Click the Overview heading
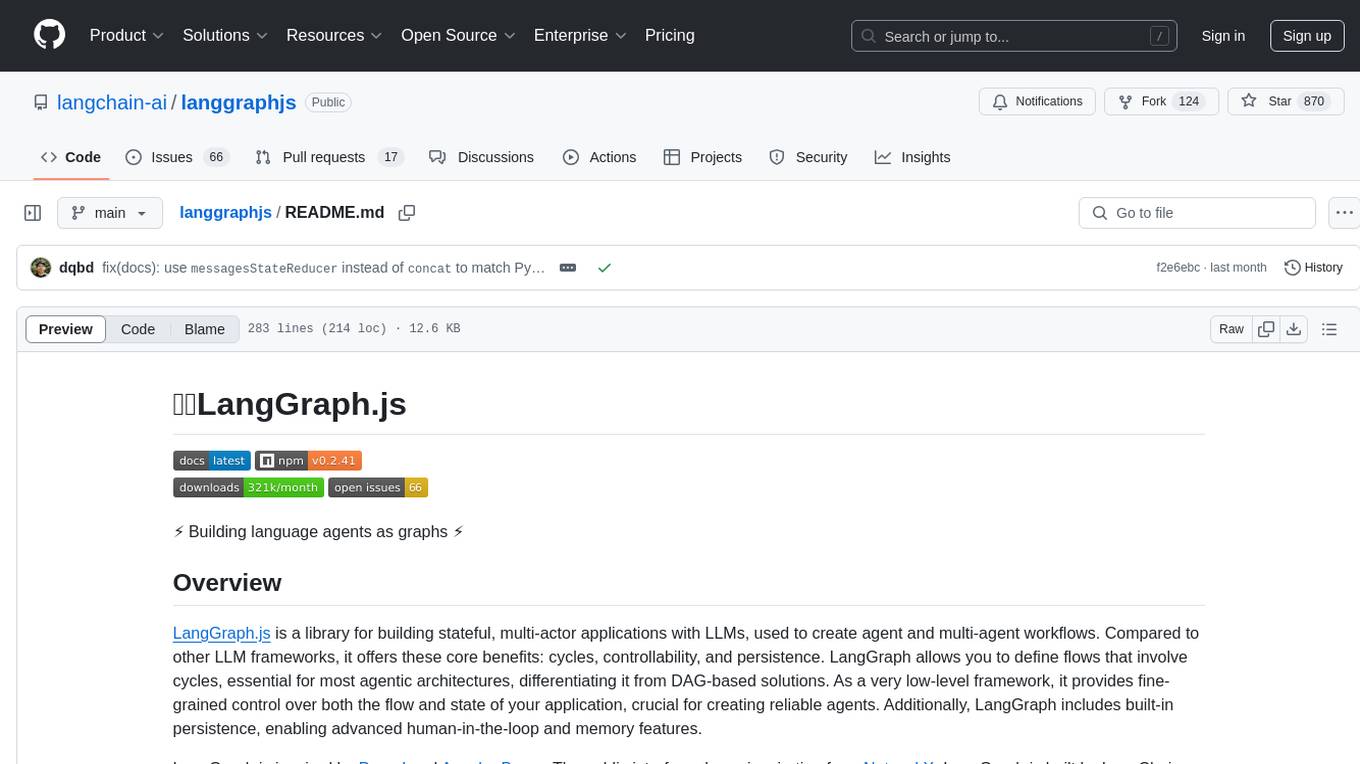 pos(227,582)
